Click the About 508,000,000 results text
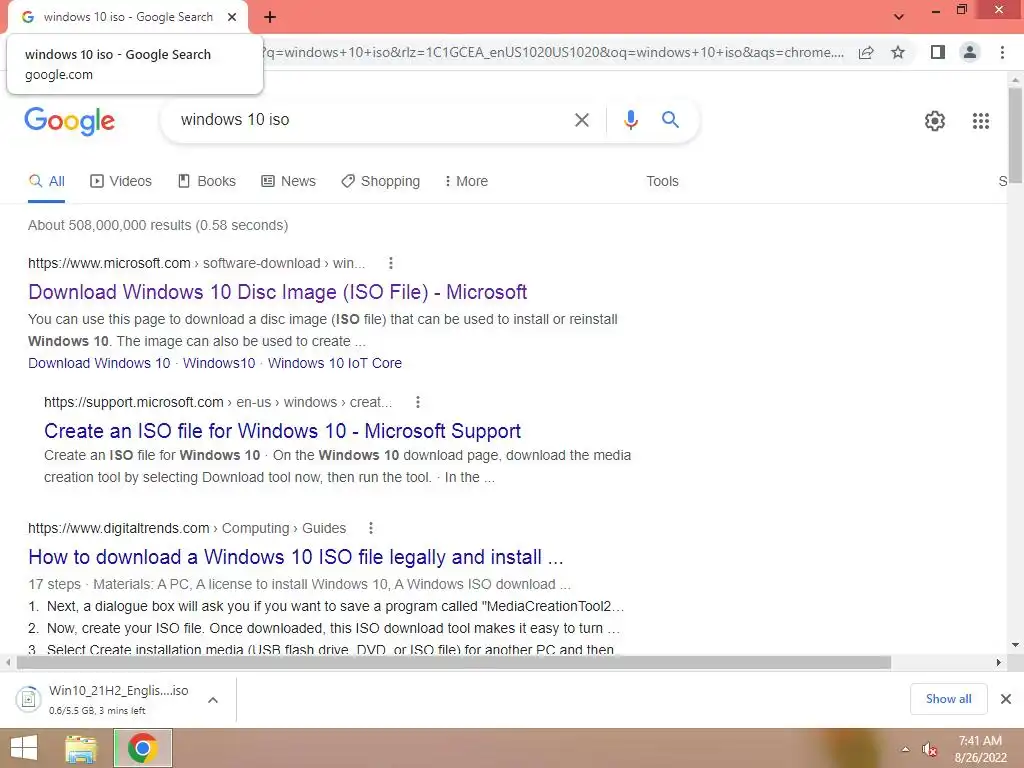The image size is (1024, 768). [157, 225]
